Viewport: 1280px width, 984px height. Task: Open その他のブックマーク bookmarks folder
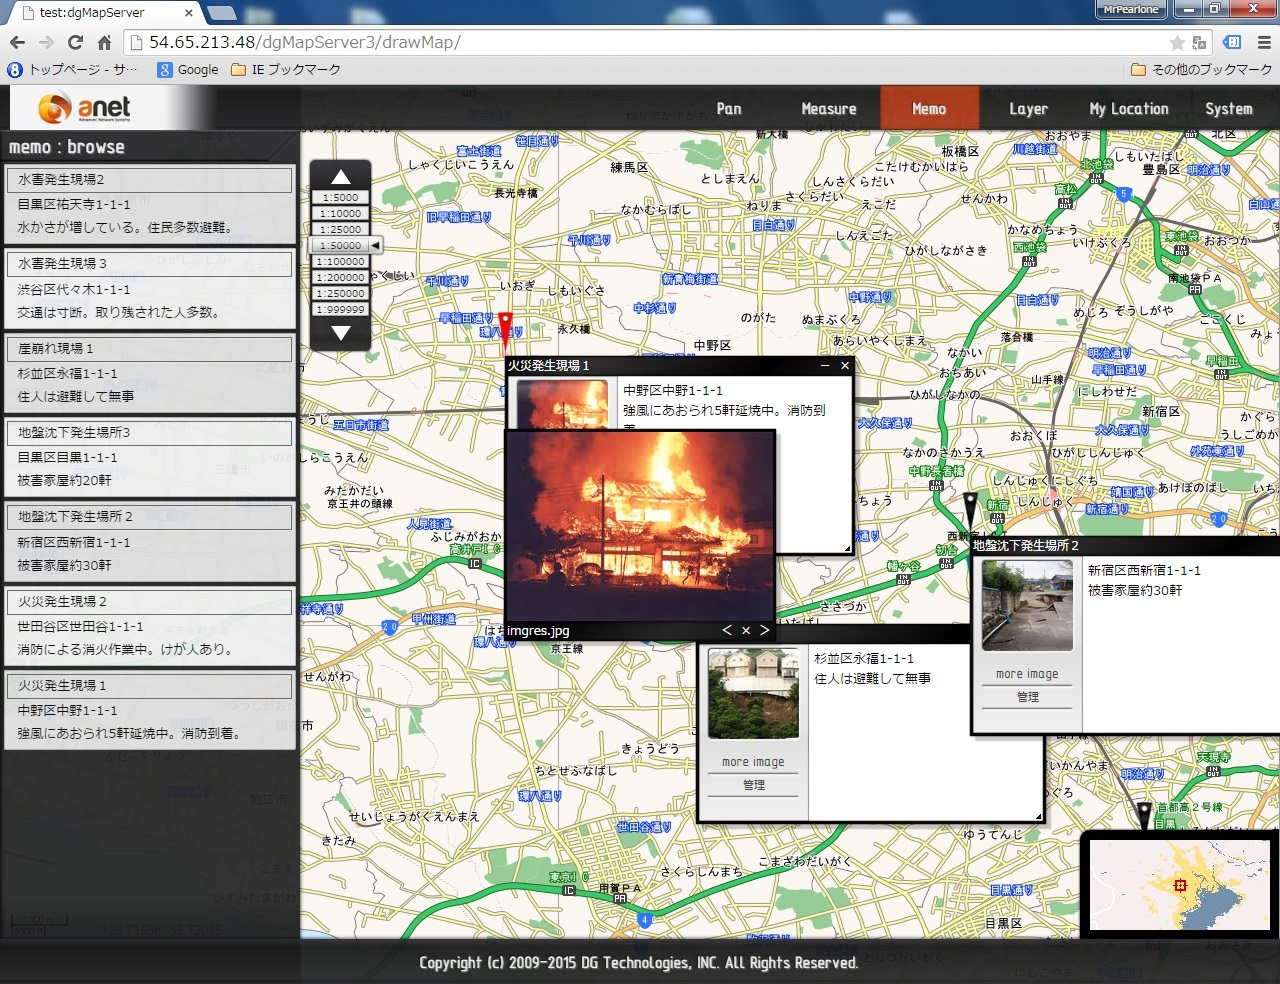[1202, 70]
